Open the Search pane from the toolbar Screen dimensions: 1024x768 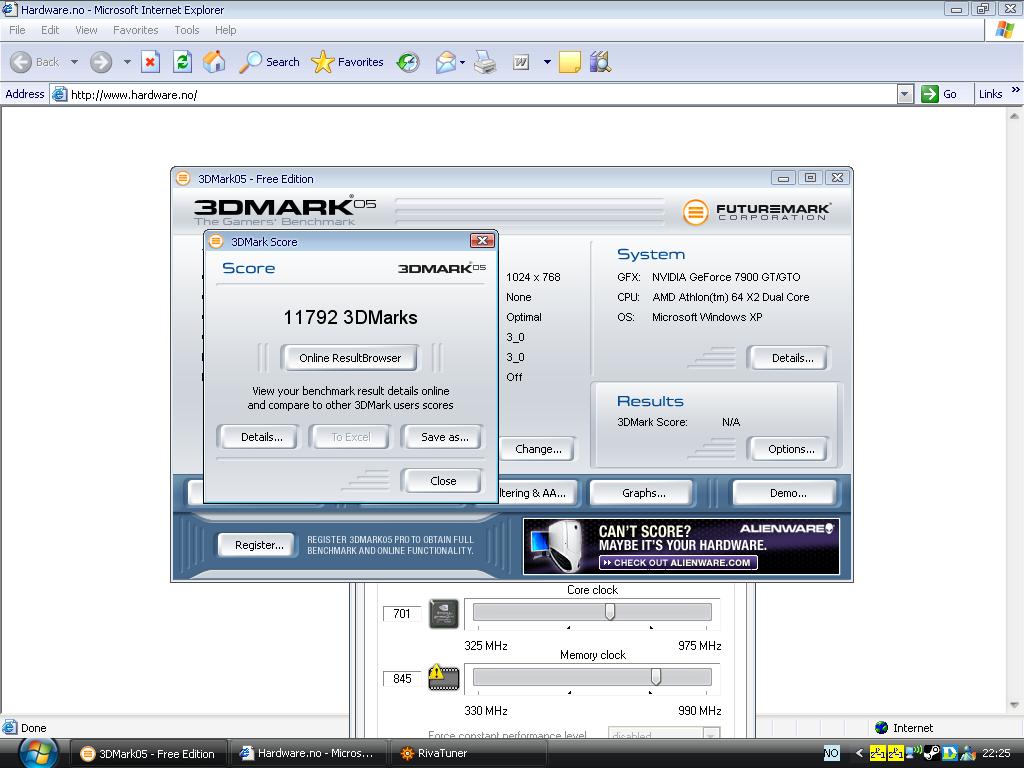pyautogui.click(x=269, y=62)
